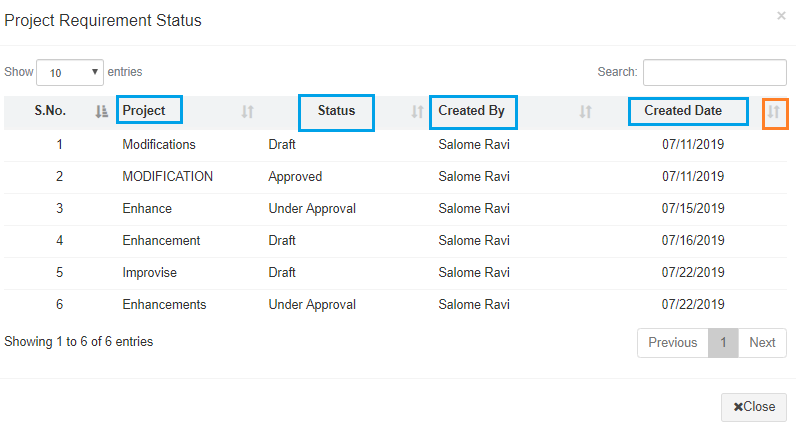Select the Modifications project row
Screen dimensions: 796x425
click(159, 145)
